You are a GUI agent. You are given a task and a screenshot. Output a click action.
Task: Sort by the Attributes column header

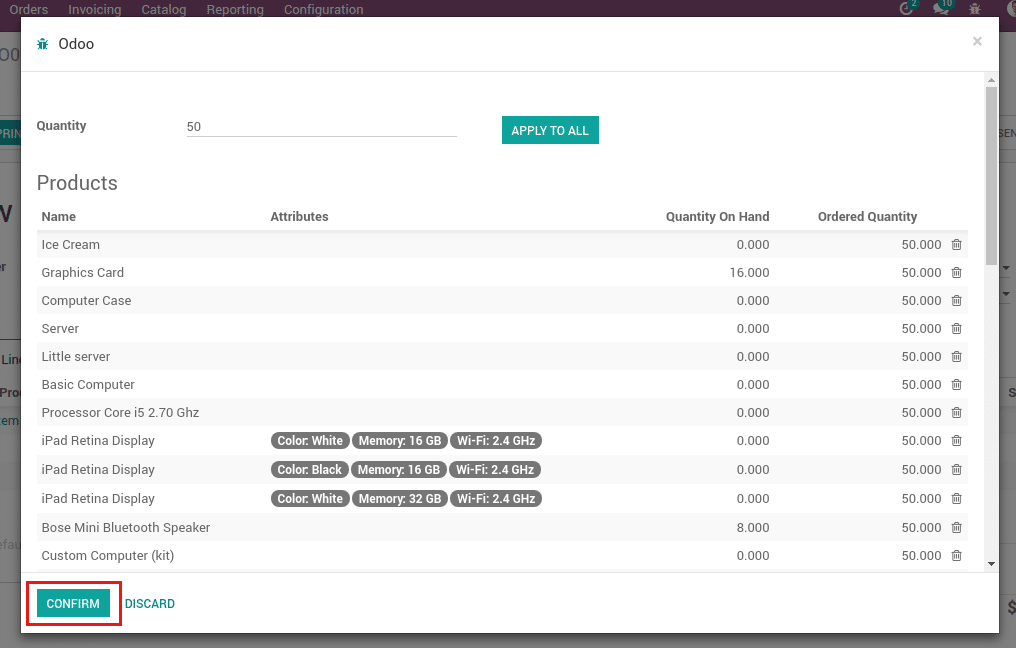coord(299,216)
